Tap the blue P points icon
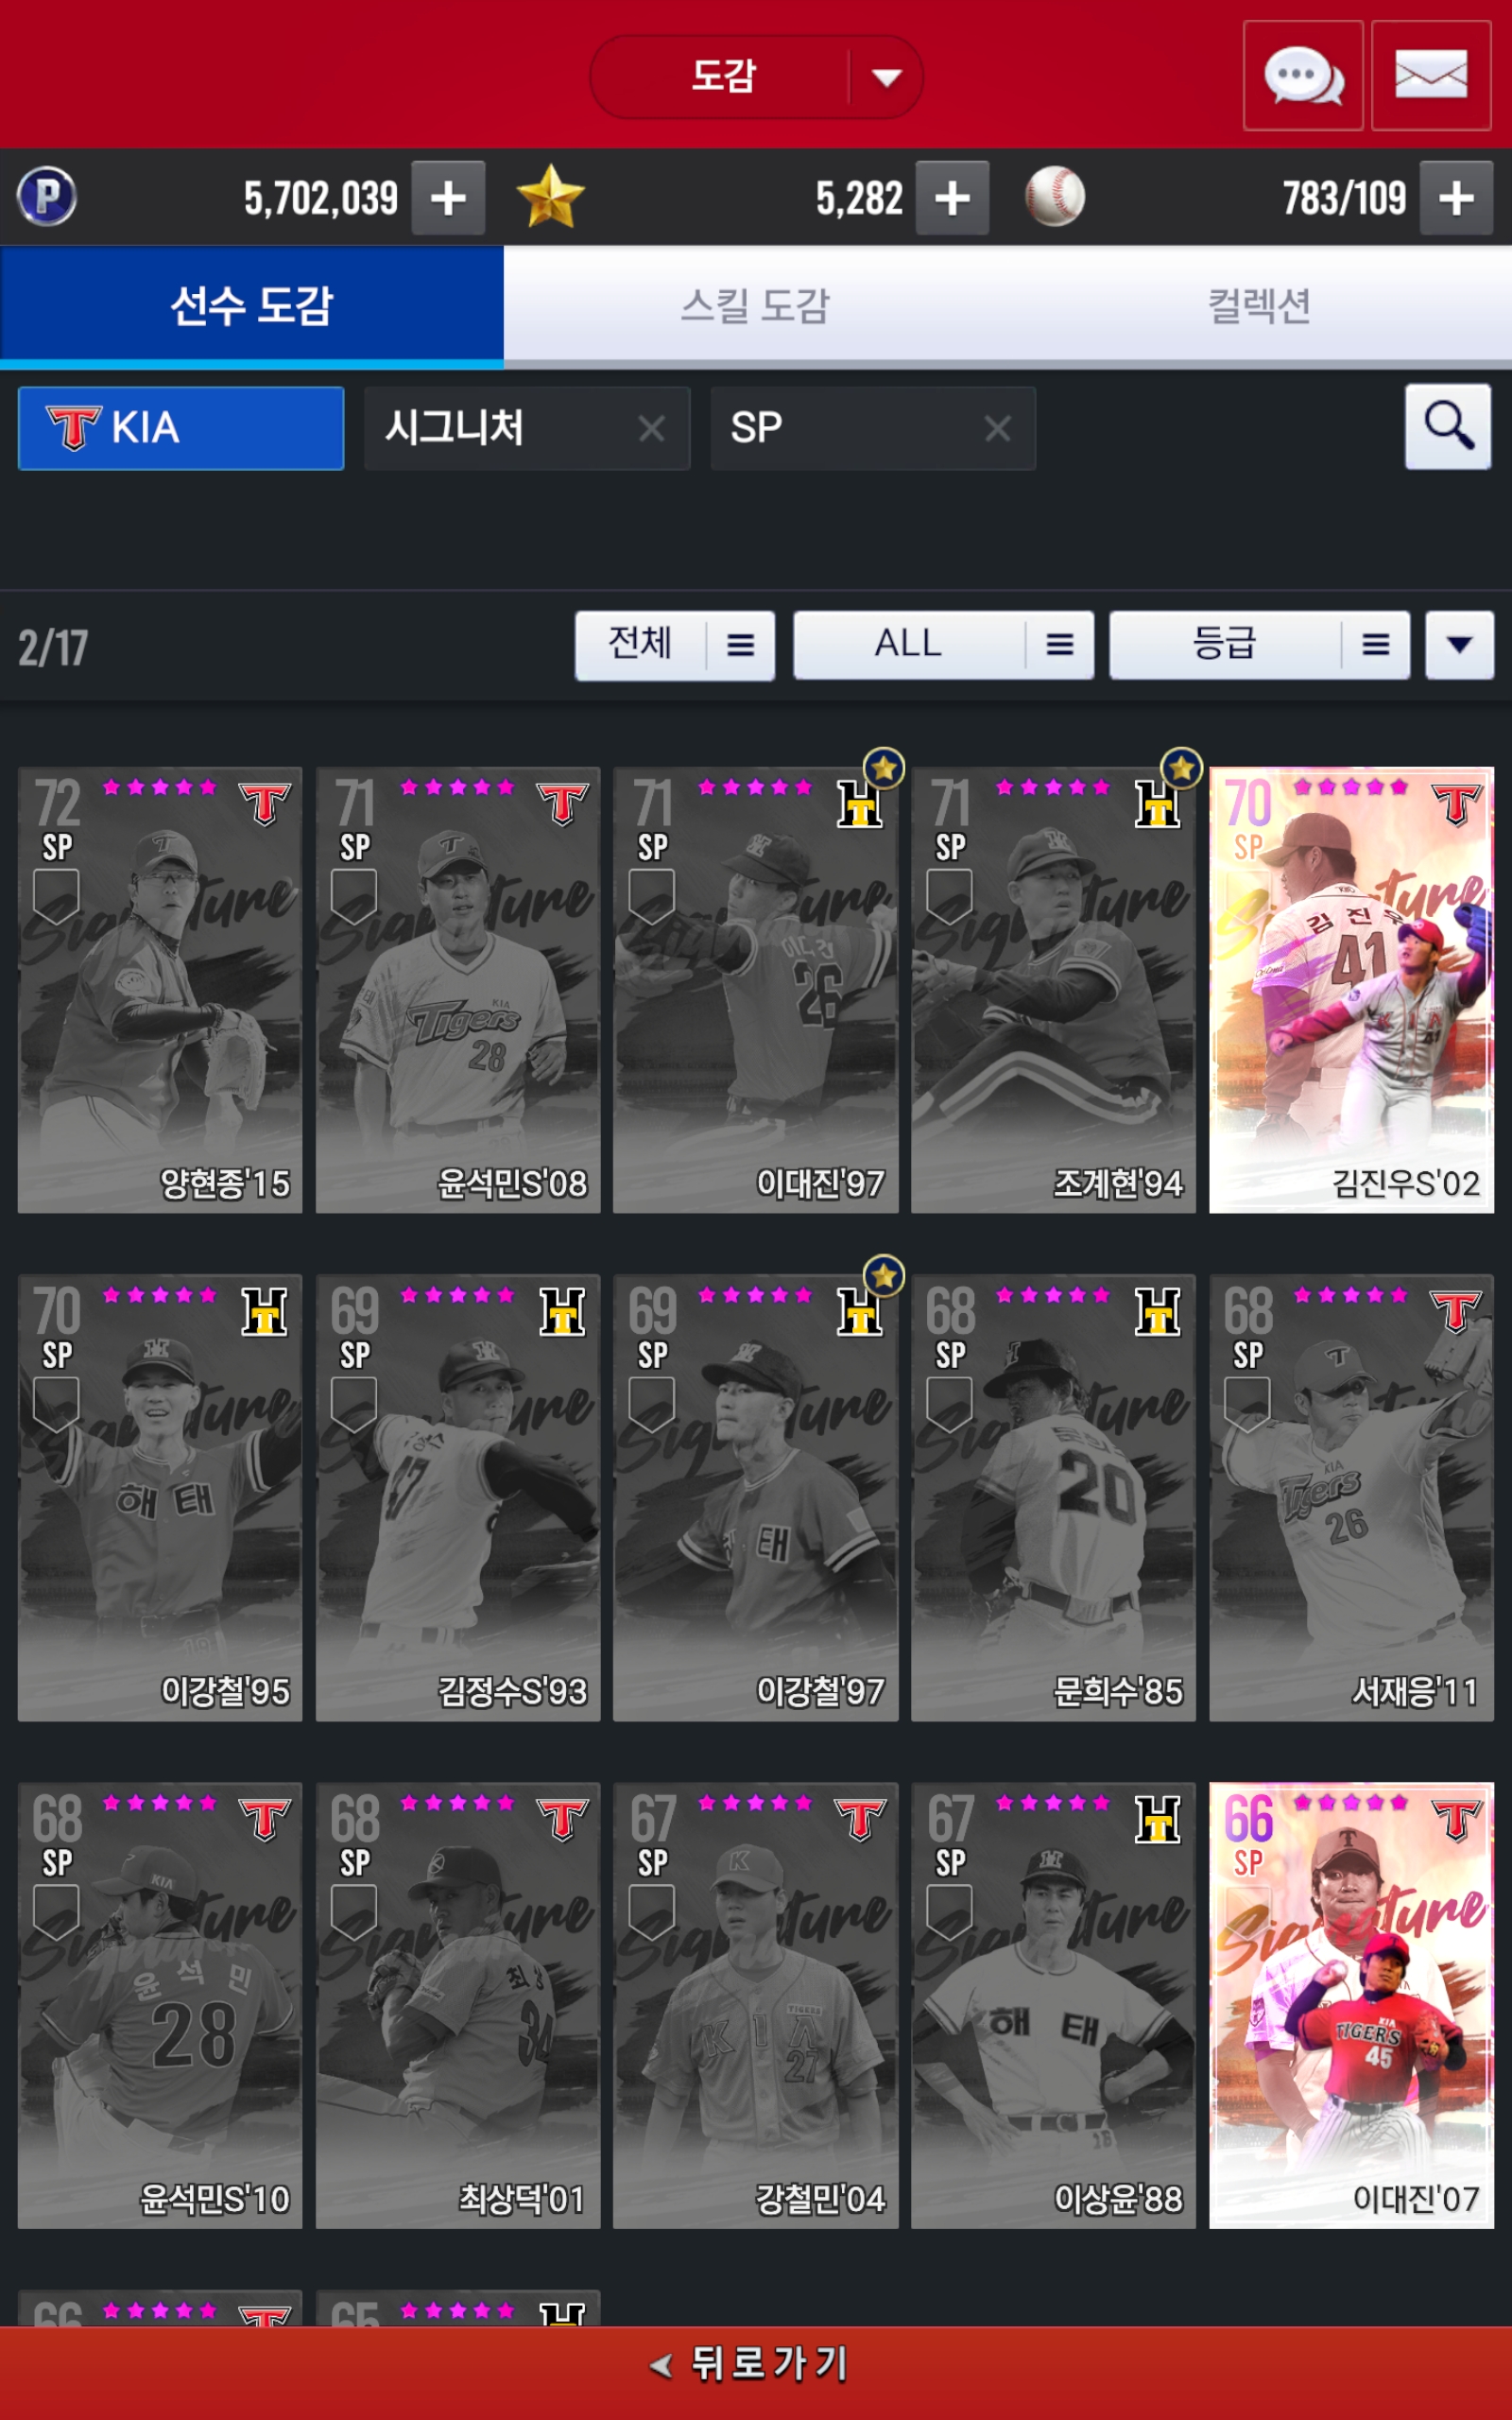 (47, 196)
